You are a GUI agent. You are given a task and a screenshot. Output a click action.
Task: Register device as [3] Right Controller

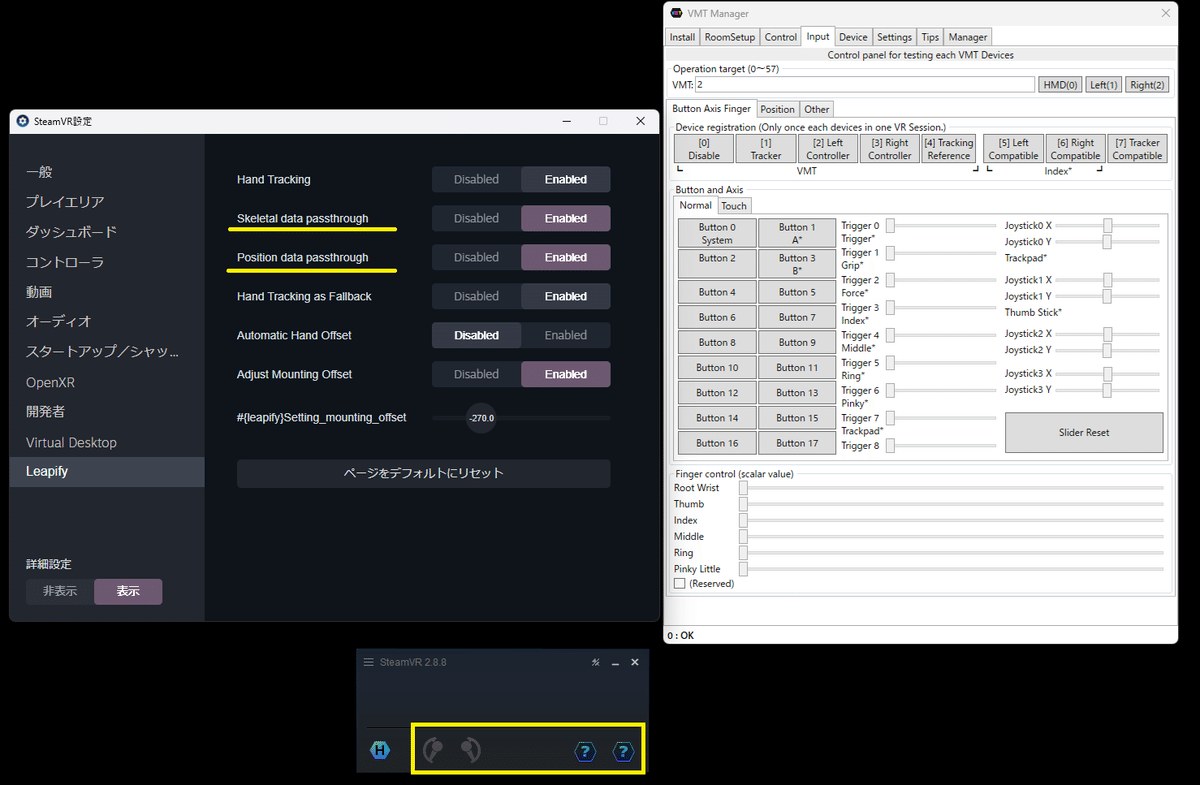[x=890, y=149]
